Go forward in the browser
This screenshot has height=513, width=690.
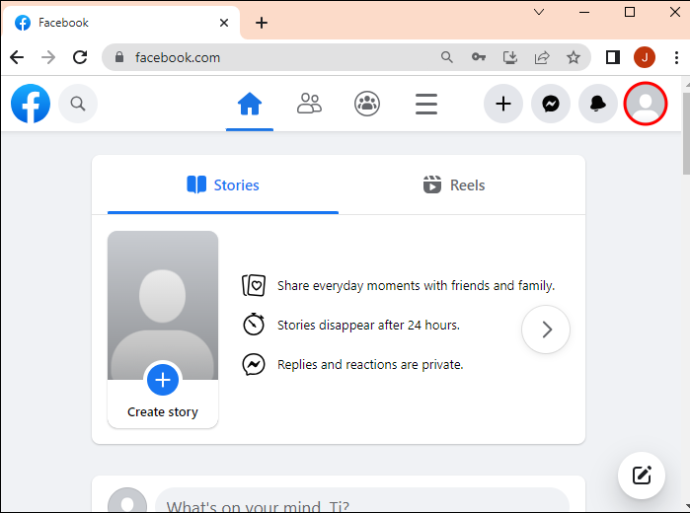pos(48,57)
